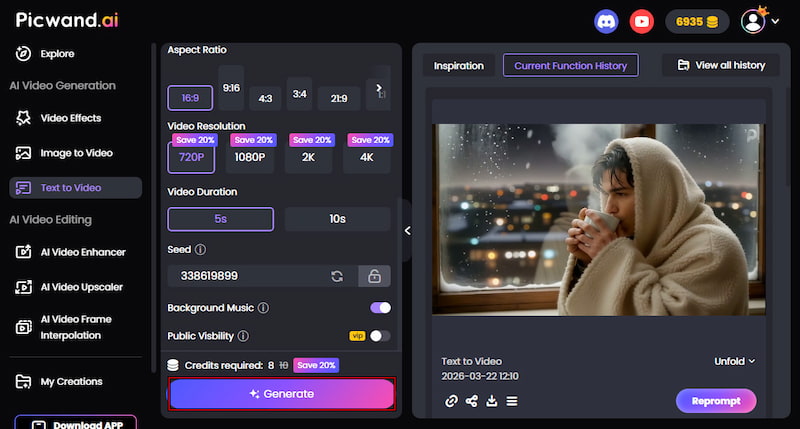
Task: Click the 2026-03-22 12:10 timestamp
Action: tap(480, 376)
